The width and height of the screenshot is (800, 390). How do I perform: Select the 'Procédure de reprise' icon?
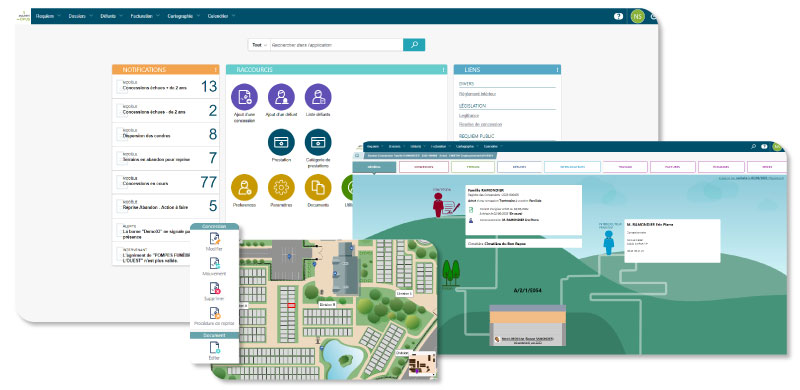click(x=215, y=313)
